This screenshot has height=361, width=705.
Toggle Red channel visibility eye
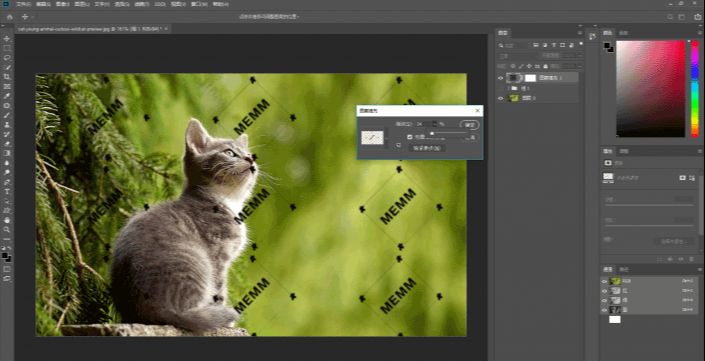604,291
